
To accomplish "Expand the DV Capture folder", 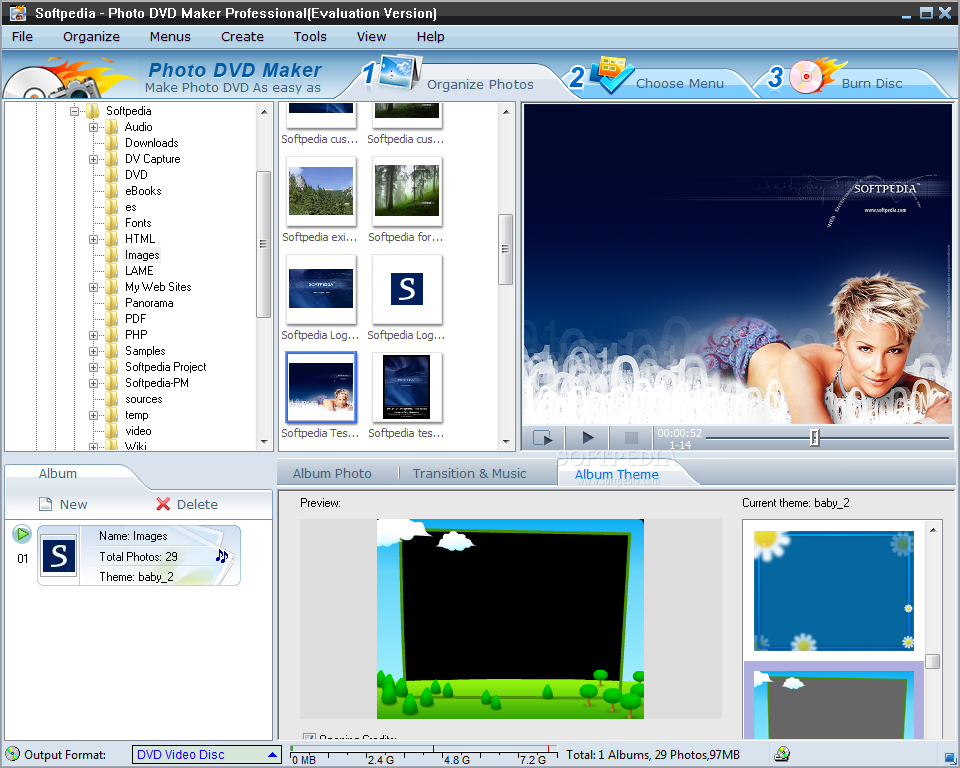I will click(93, 159).
